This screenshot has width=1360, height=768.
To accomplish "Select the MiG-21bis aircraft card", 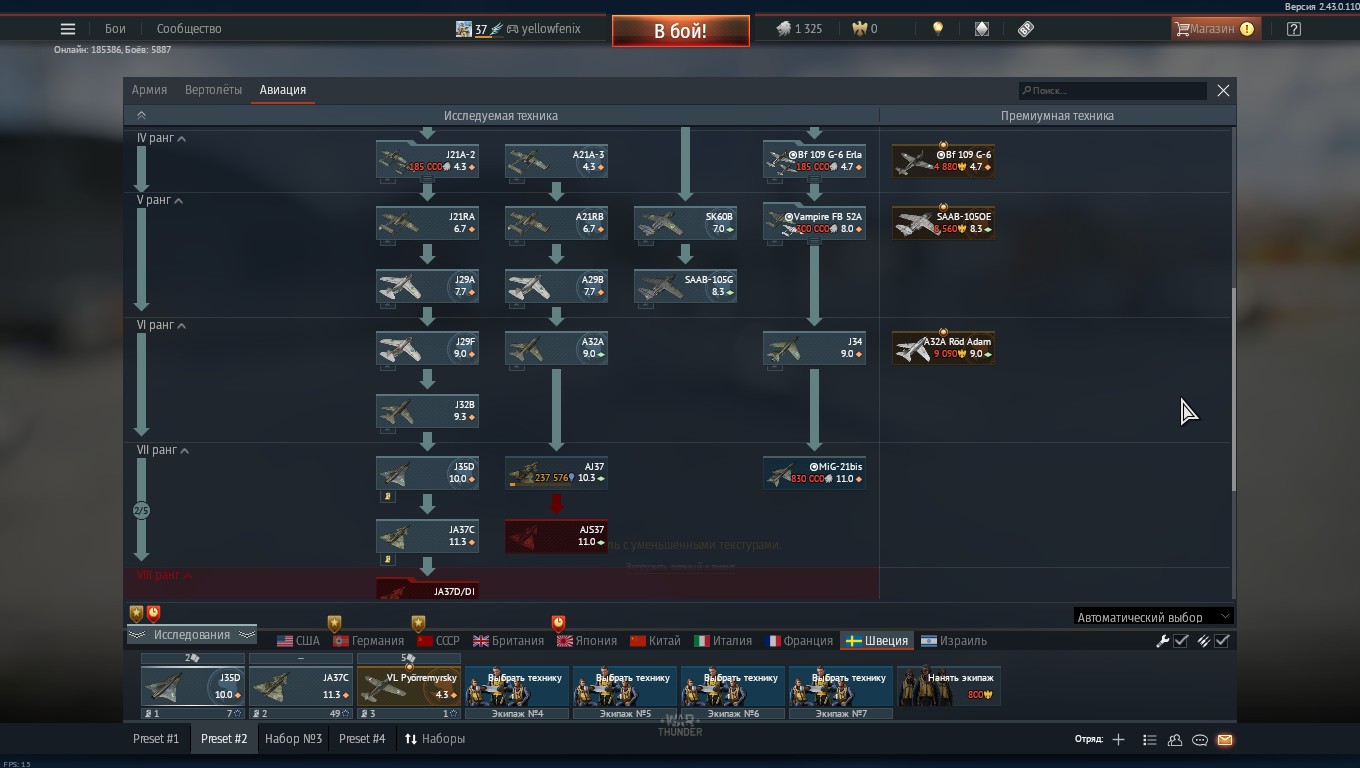I will pyautogui.click(x=814, y=472).
